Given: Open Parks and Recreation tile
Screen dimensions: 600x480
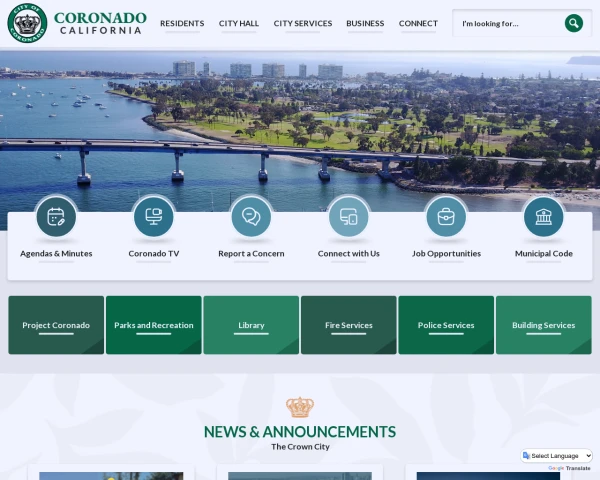Looking at the screenshot, I should tap(154, 325).
